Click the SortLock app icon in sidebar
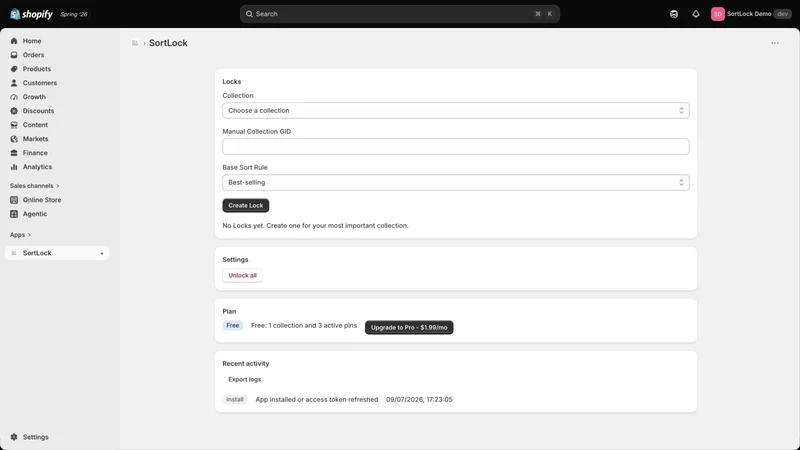The width and height of the screenshot is (800, 450). pyautogui.click(x=14, y=253)
